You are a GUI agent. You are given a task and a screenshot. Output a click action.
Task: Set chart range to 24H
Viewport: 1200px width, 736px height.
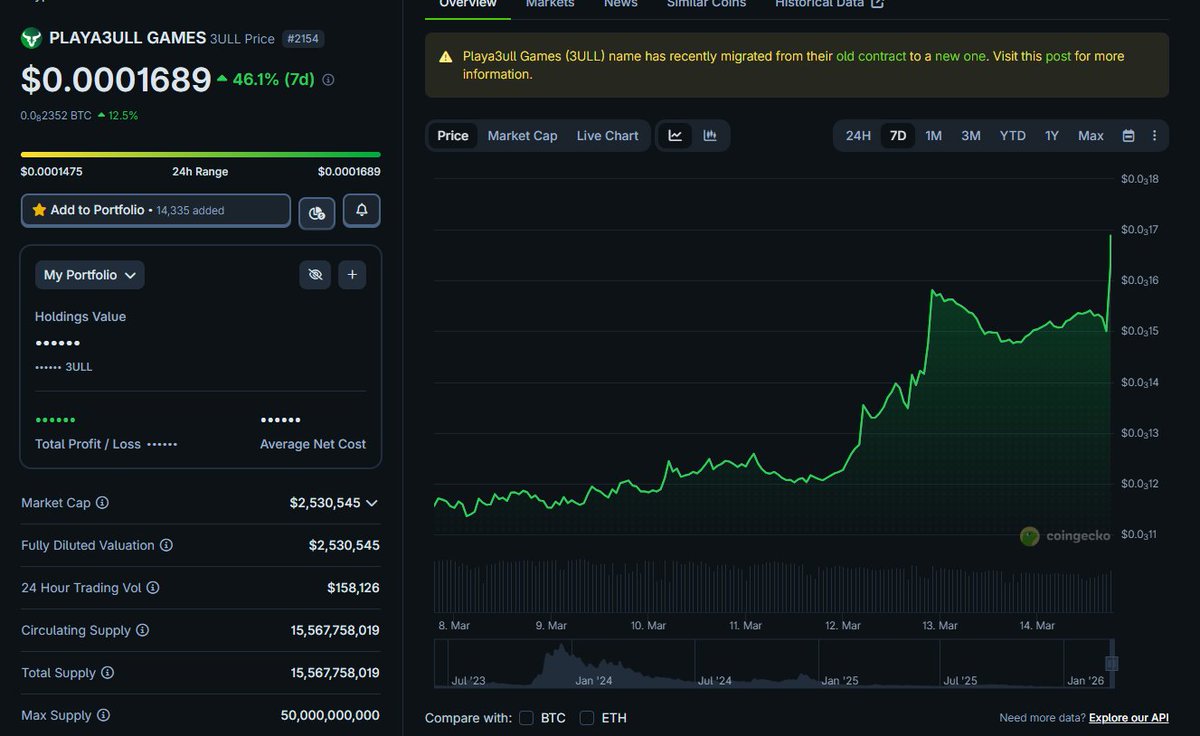point(858,136)
